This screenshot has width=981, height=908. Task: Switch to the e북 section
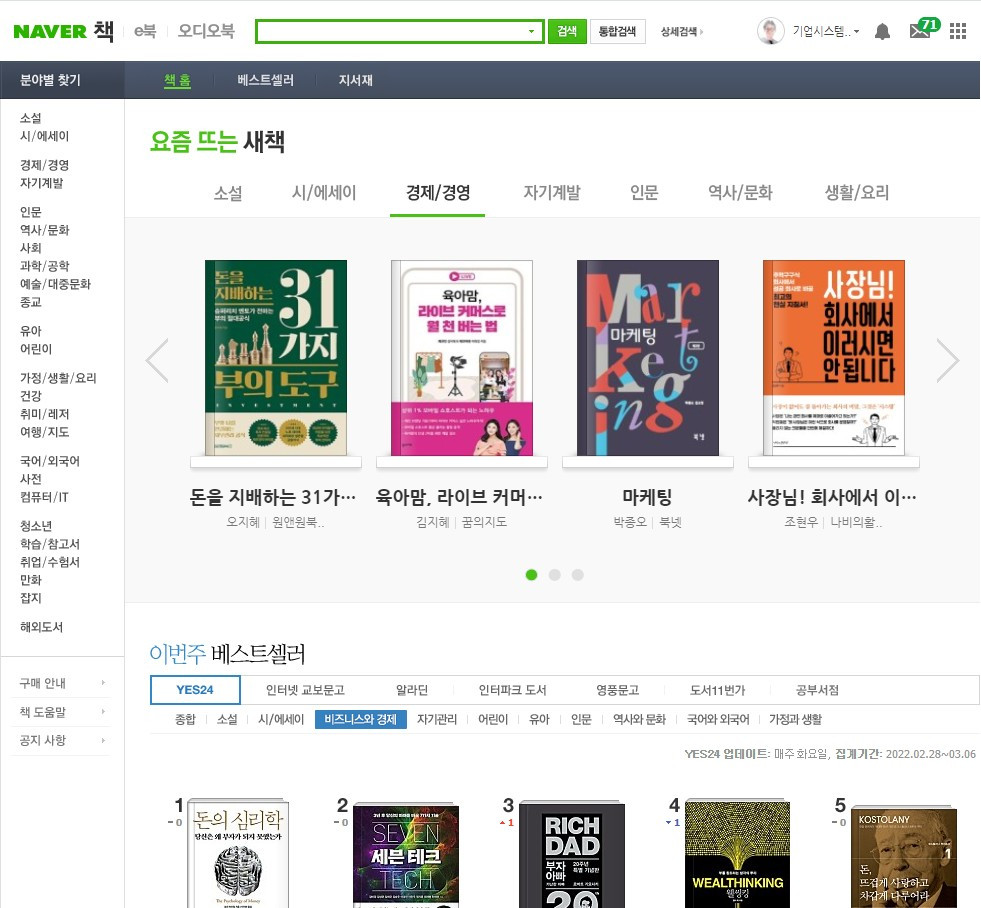(145, 31)
